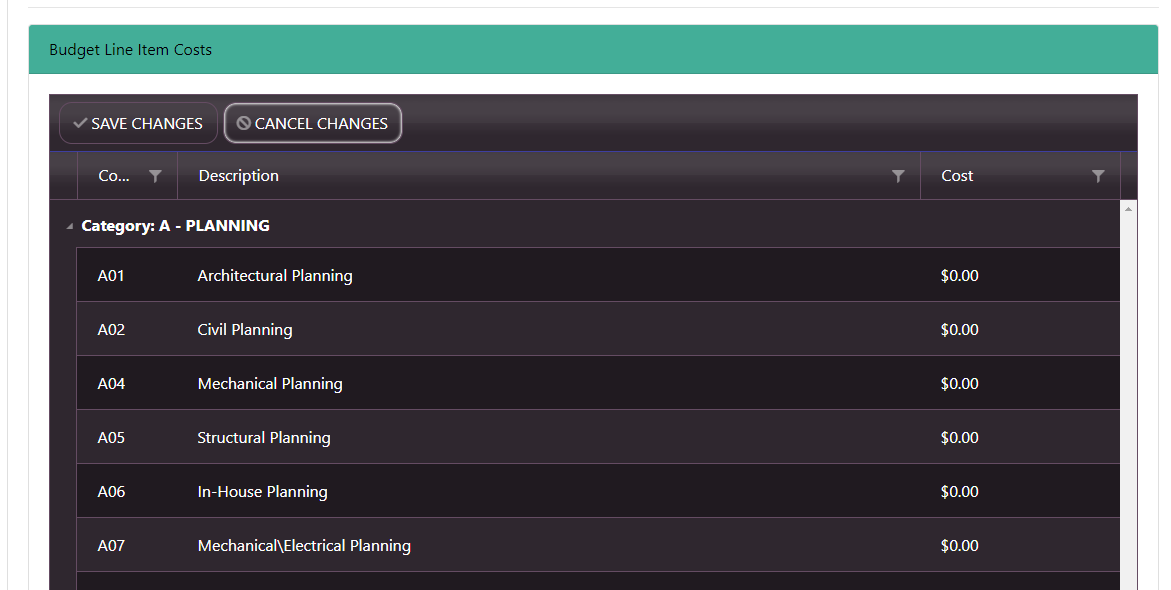Sort by the Co... column header
The height and width of the screenshot is (590, 1171).
tap(114, 176)
